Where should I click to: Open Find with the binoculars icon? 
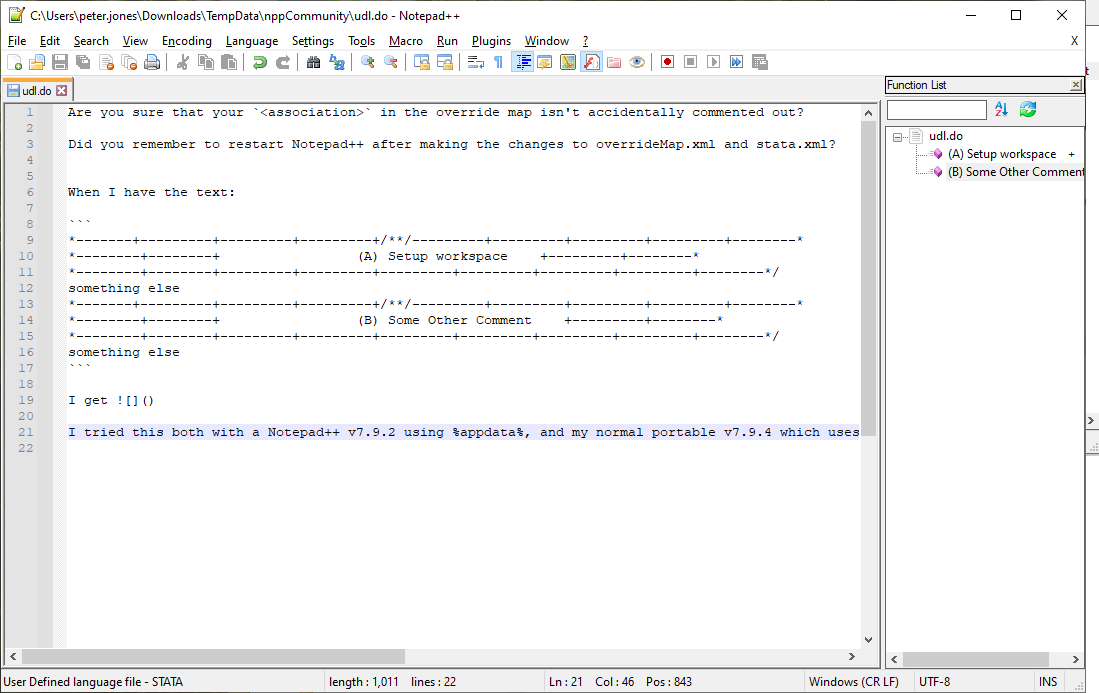click(x=313, y=62)
